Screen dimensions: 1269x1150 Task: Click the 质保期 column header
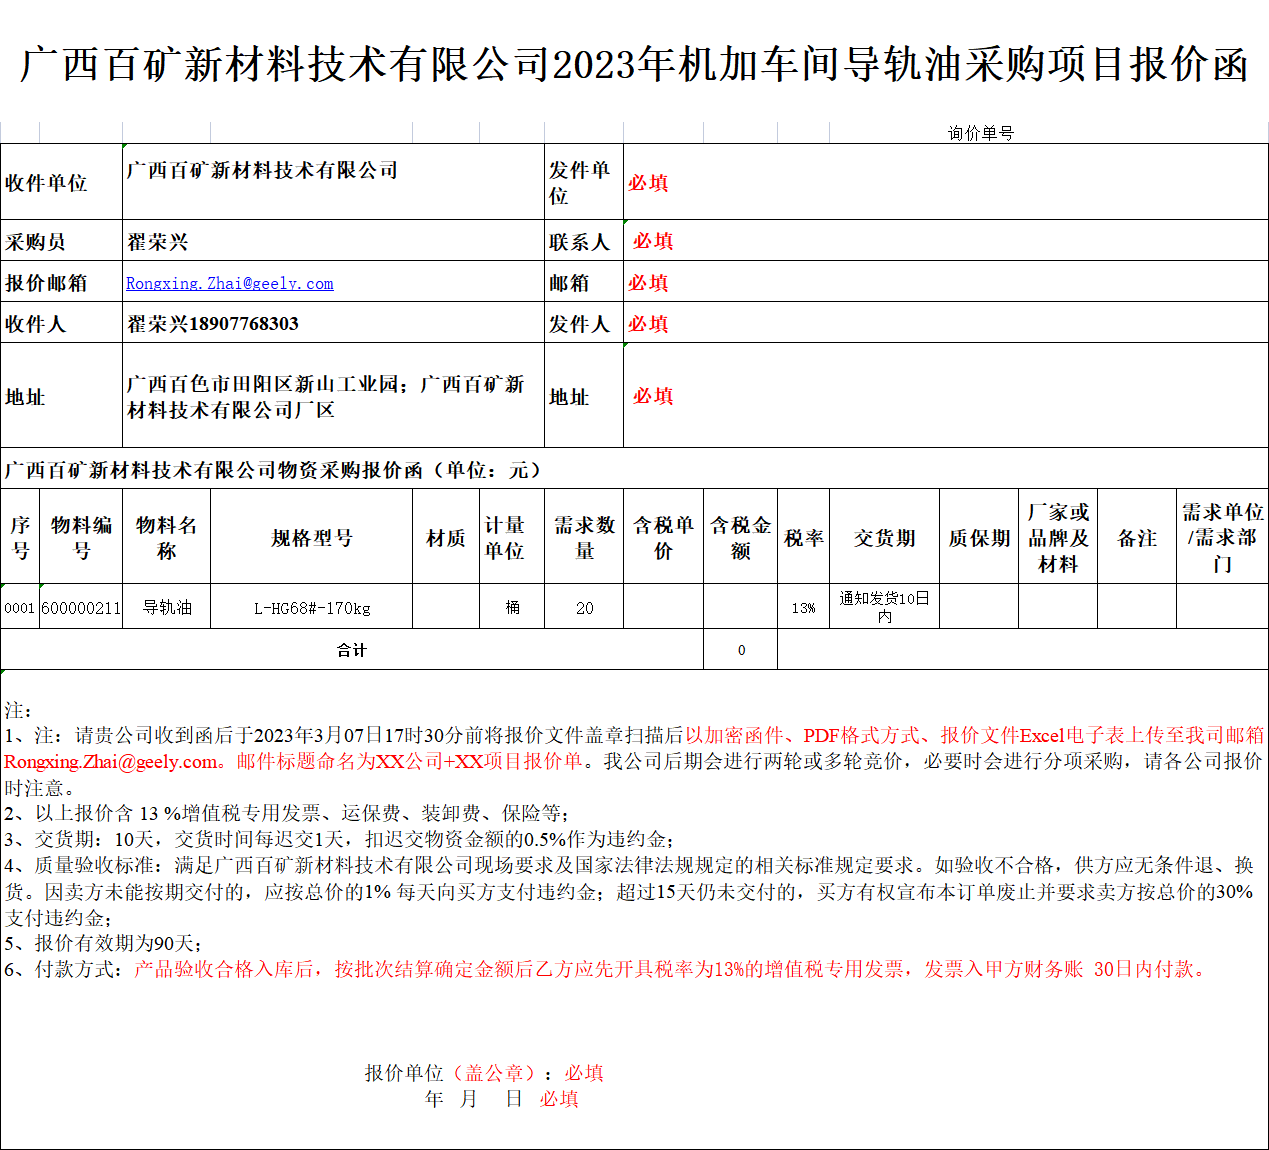979,537
